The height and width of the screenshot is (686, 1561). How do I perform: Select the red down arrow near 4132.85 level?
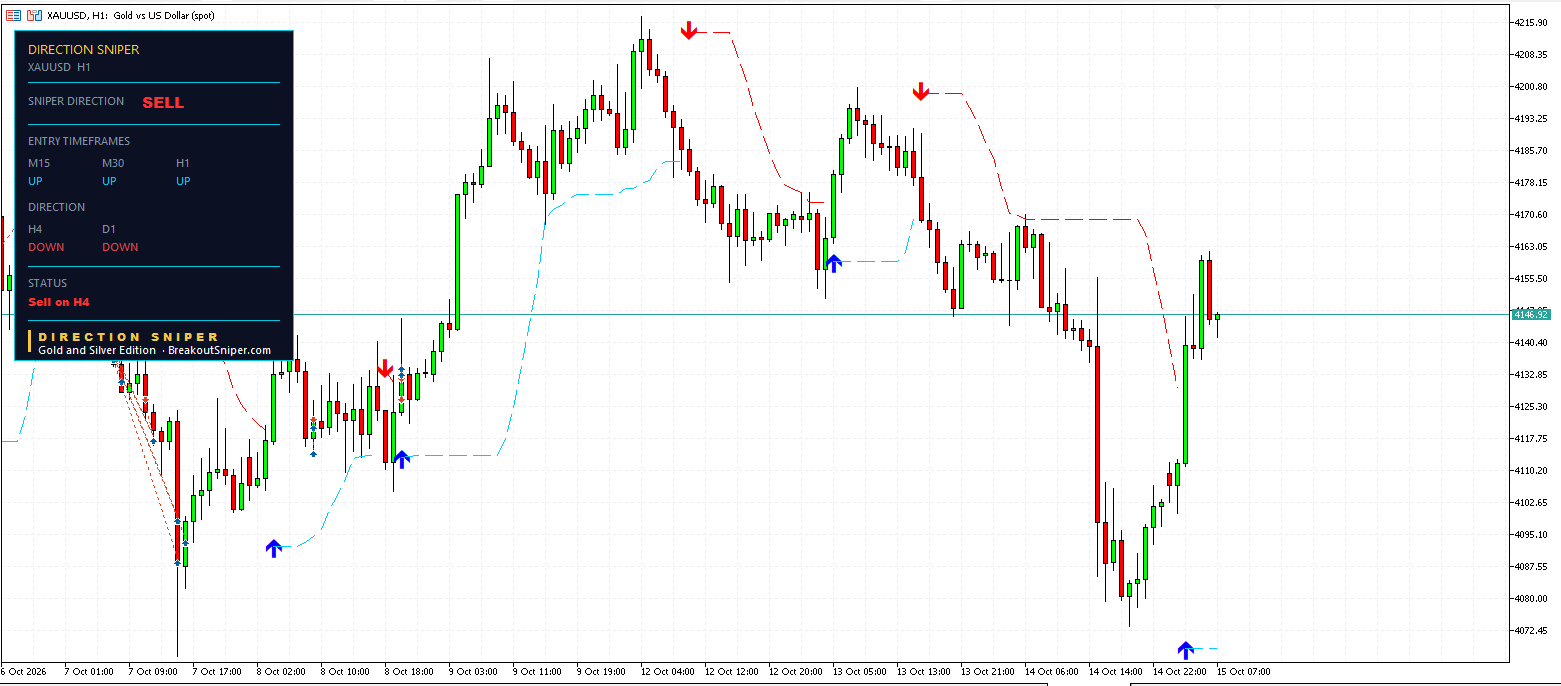point(385,368)
